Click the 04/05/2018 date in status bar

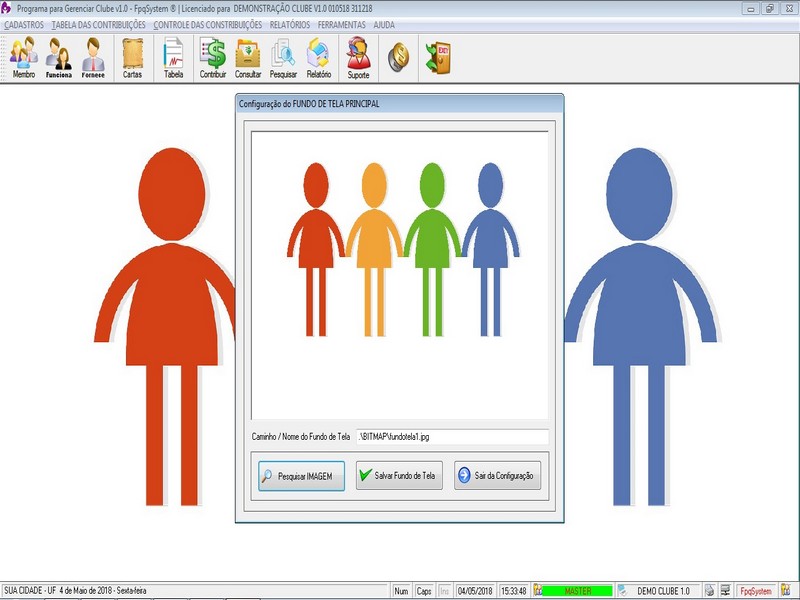(475, 591)
